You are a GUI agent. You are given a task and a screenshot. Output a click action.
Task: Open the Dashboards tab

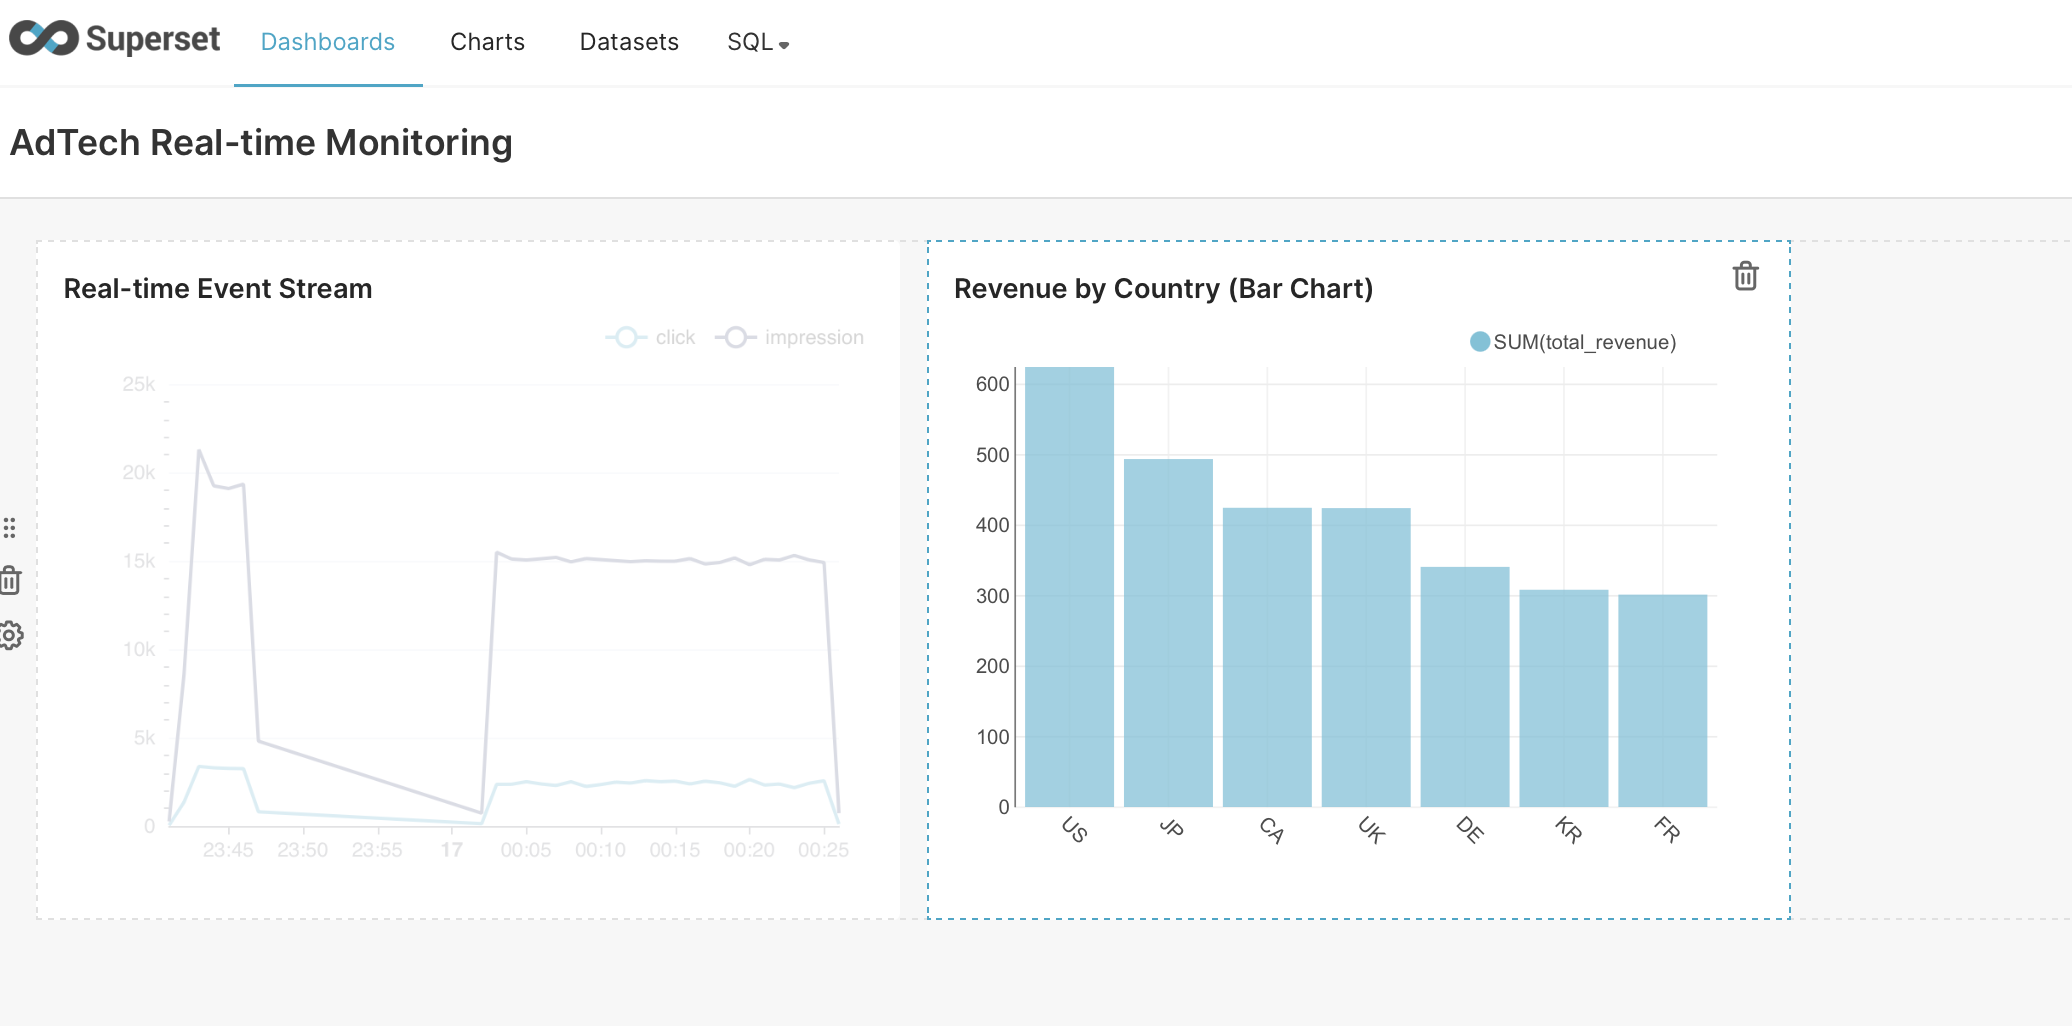(327, 42)
